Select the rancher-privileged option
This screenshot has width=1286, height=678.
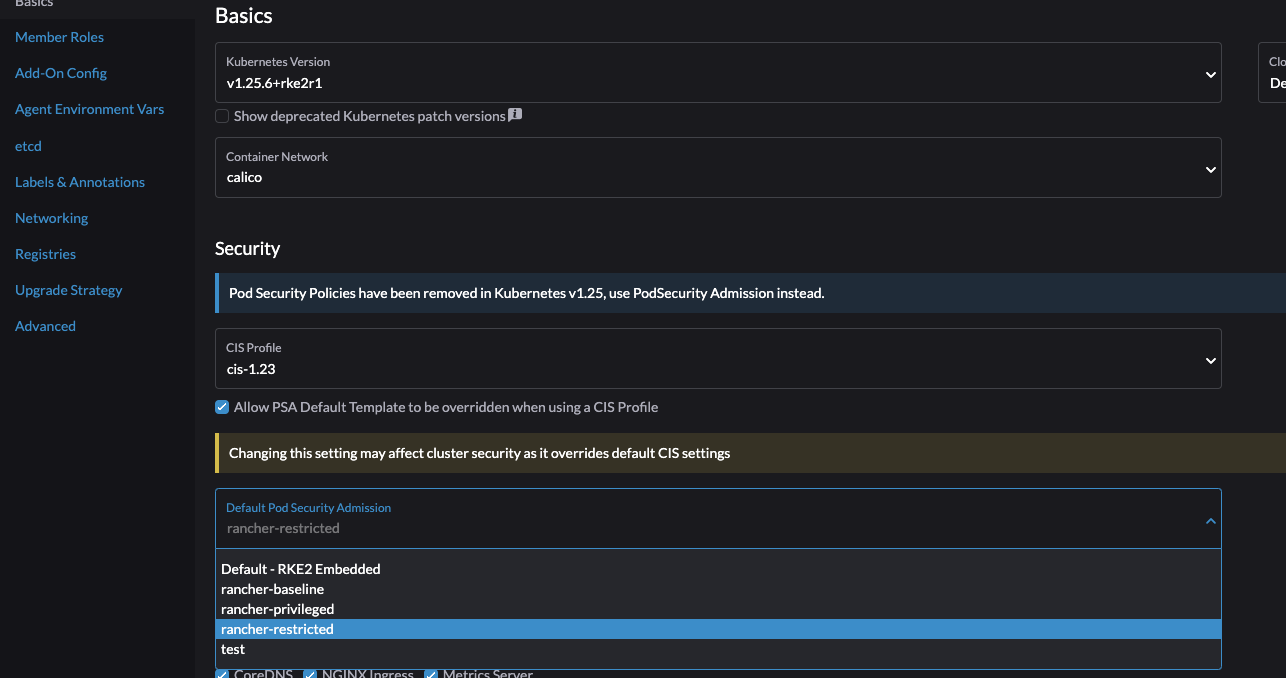(x=277, y=609)
